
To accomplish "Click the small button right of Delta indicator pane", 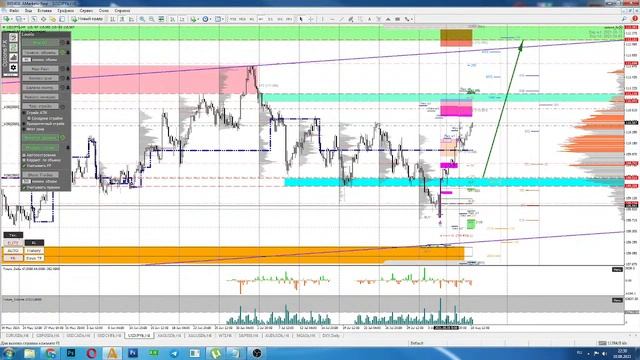I will [x=617, y=269].
